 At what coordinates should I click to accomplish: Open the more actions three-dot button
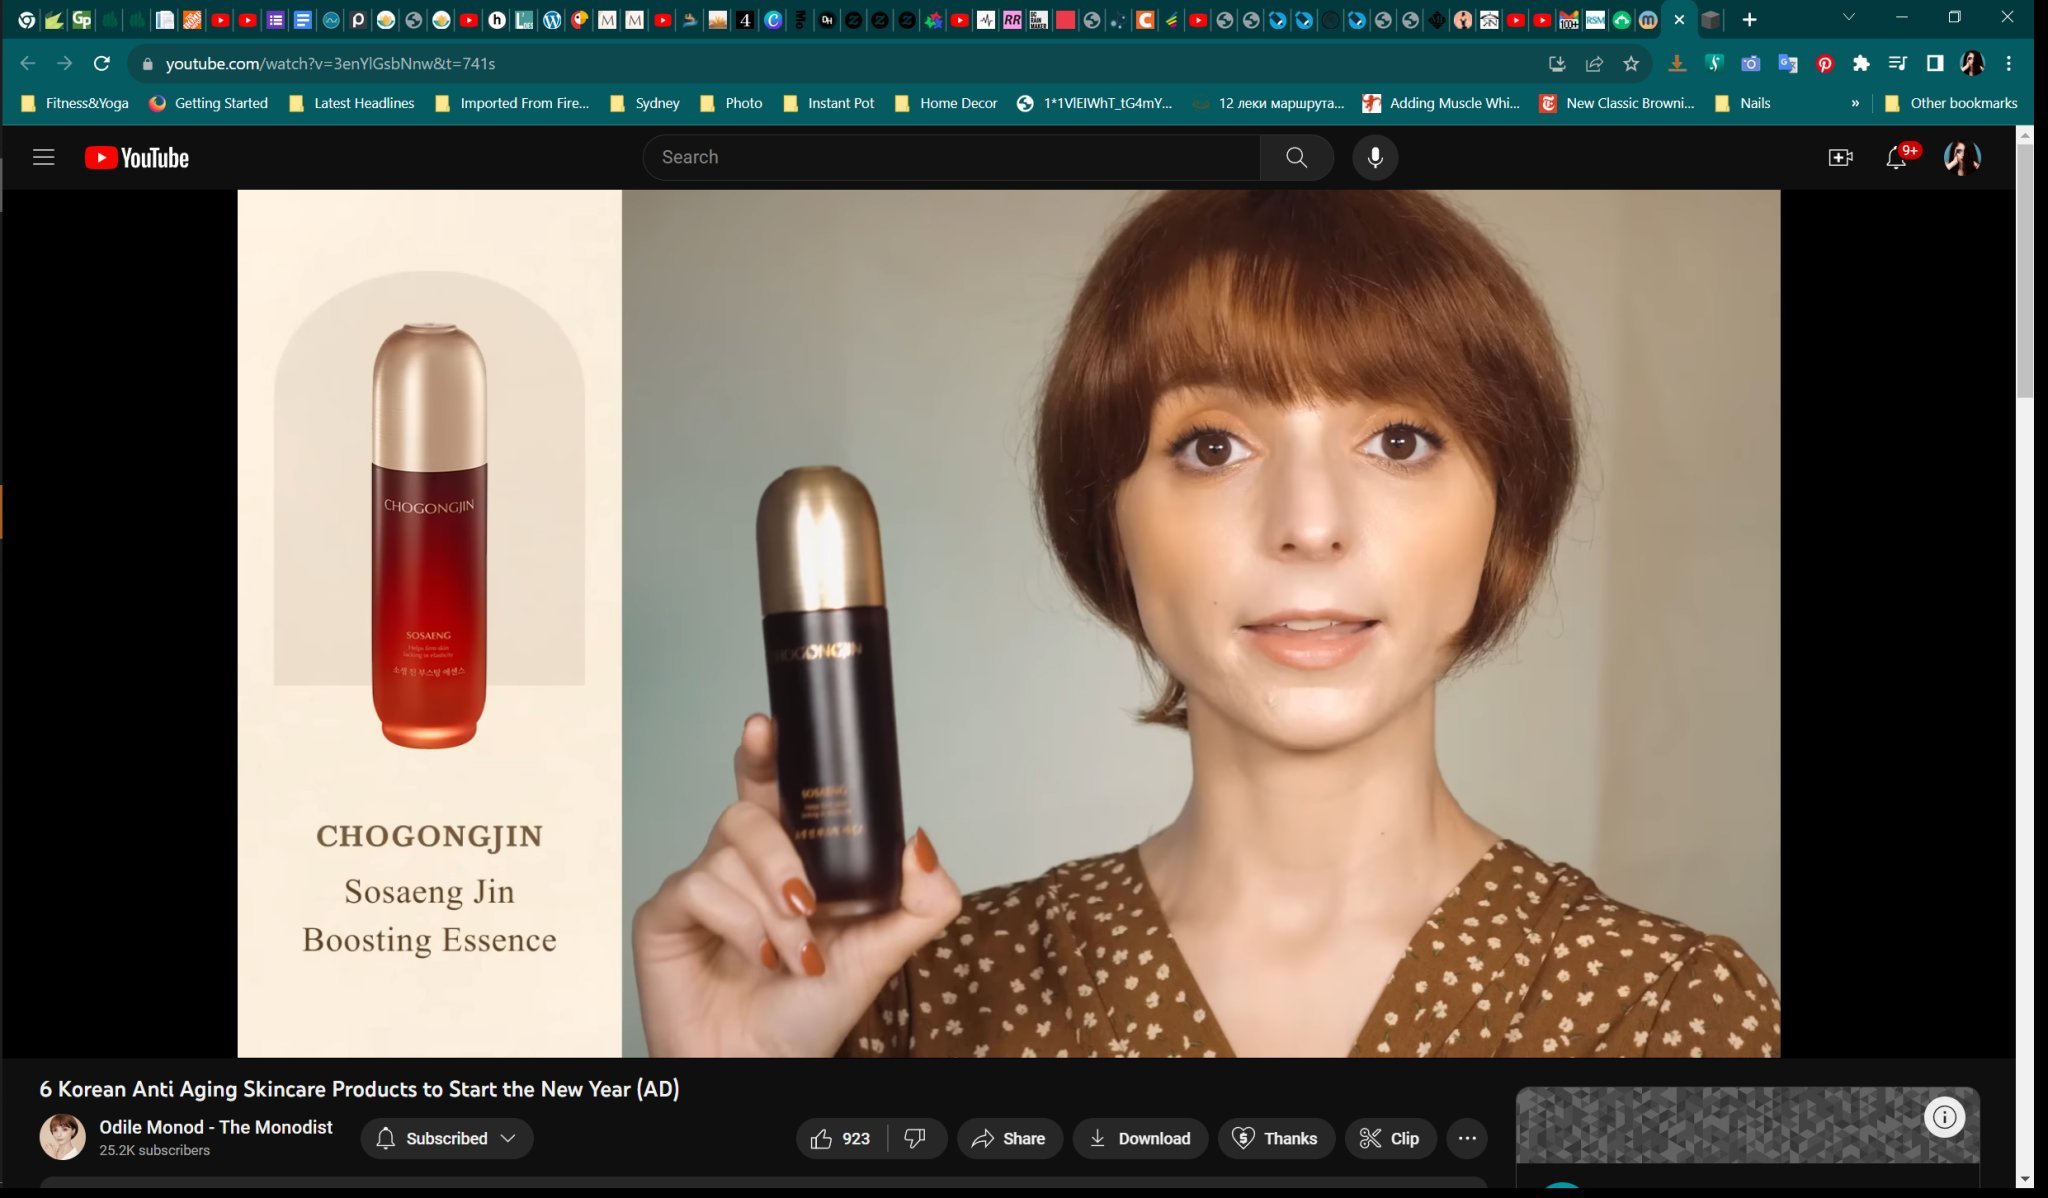[1467, 1138]
